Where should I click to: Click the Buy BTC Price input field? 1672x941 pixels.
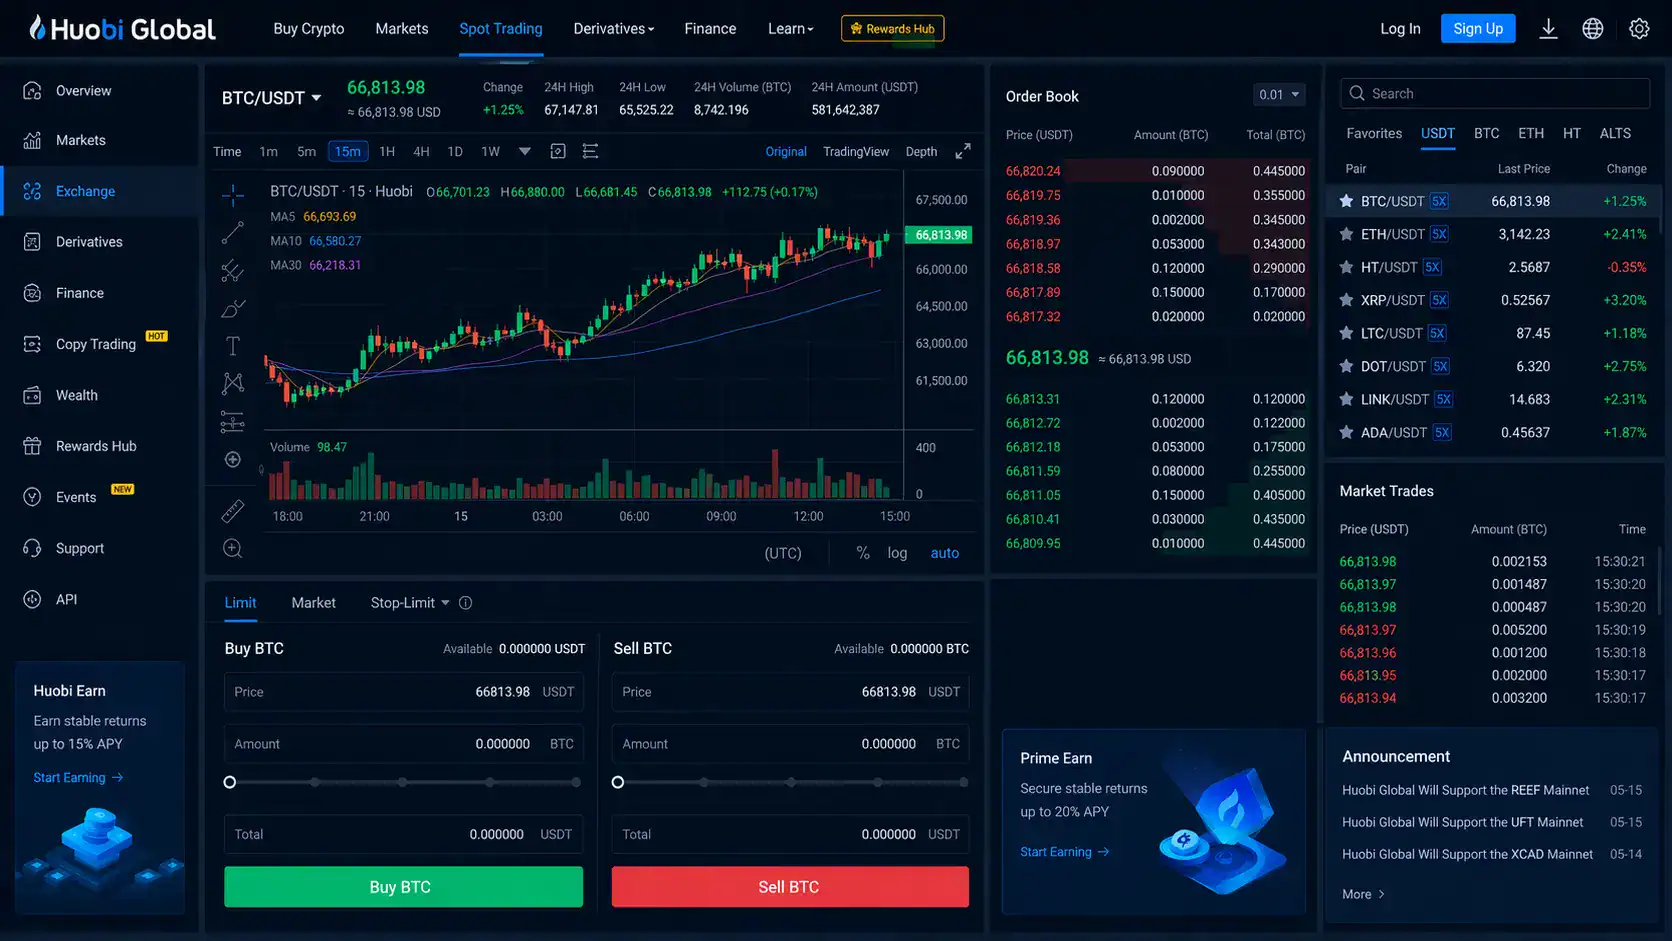click(403, 692)
